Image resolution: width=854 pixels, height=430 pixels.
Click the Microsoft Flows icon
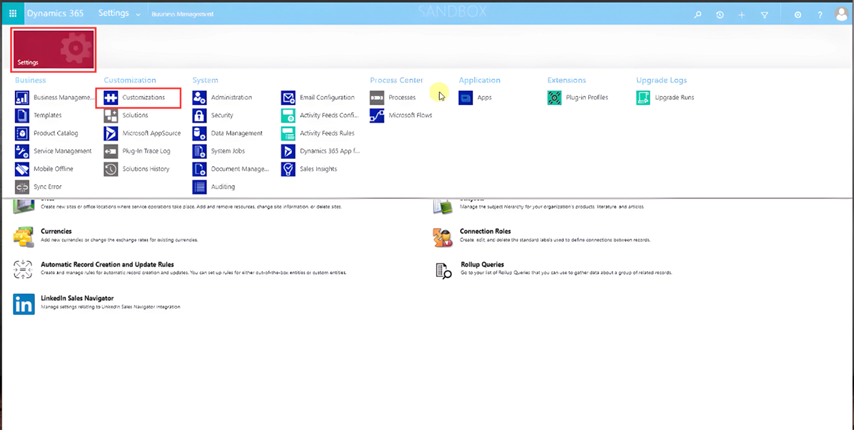[377, 115]
